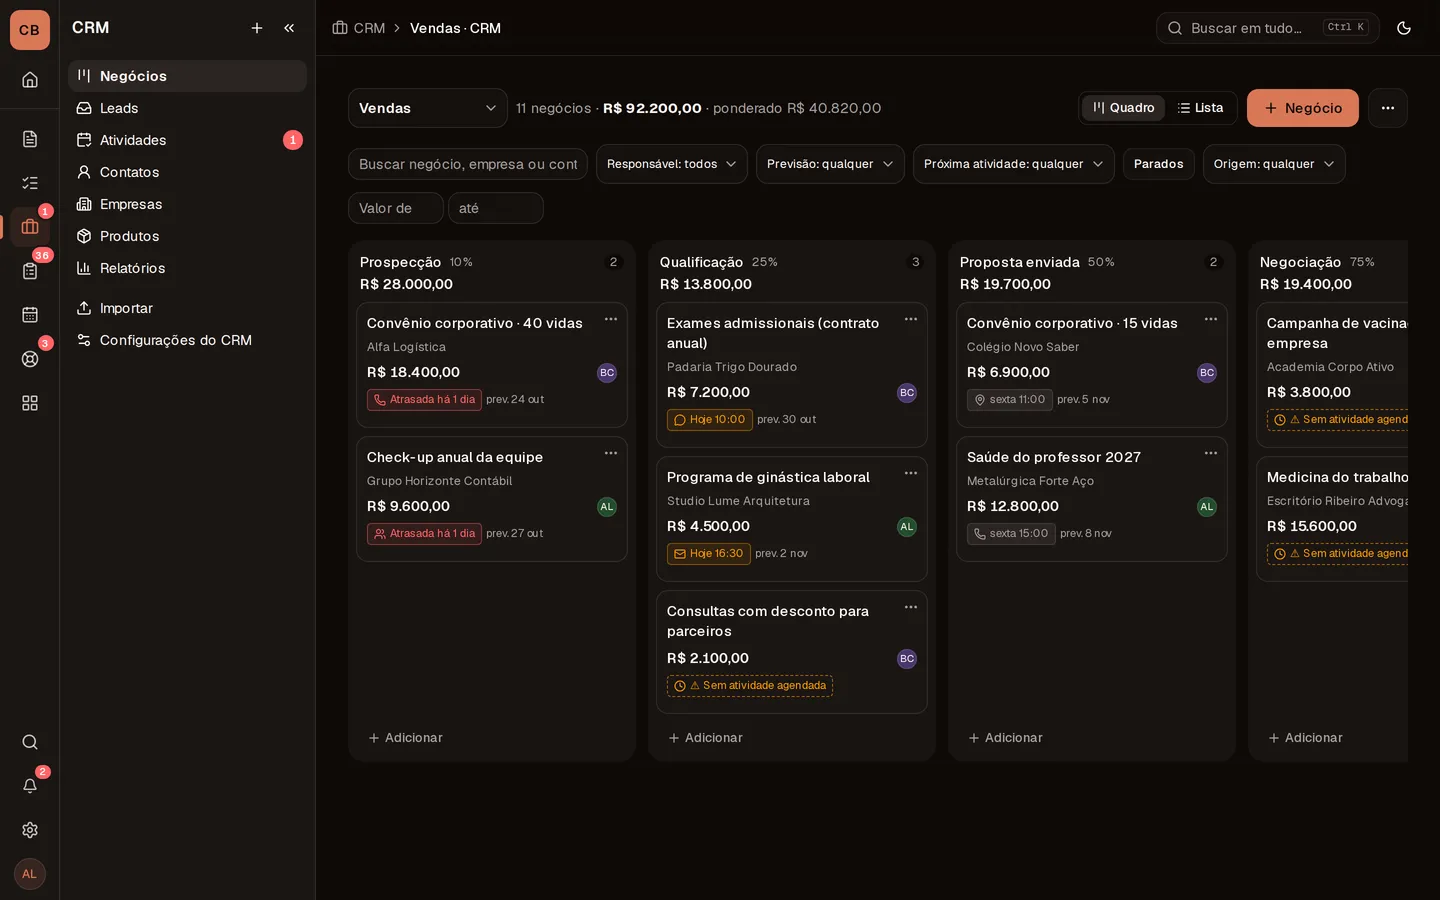This screenshot has height=900, width=1440.
Task: Open settings gear icon in rail
Action: tap(30, 830)
